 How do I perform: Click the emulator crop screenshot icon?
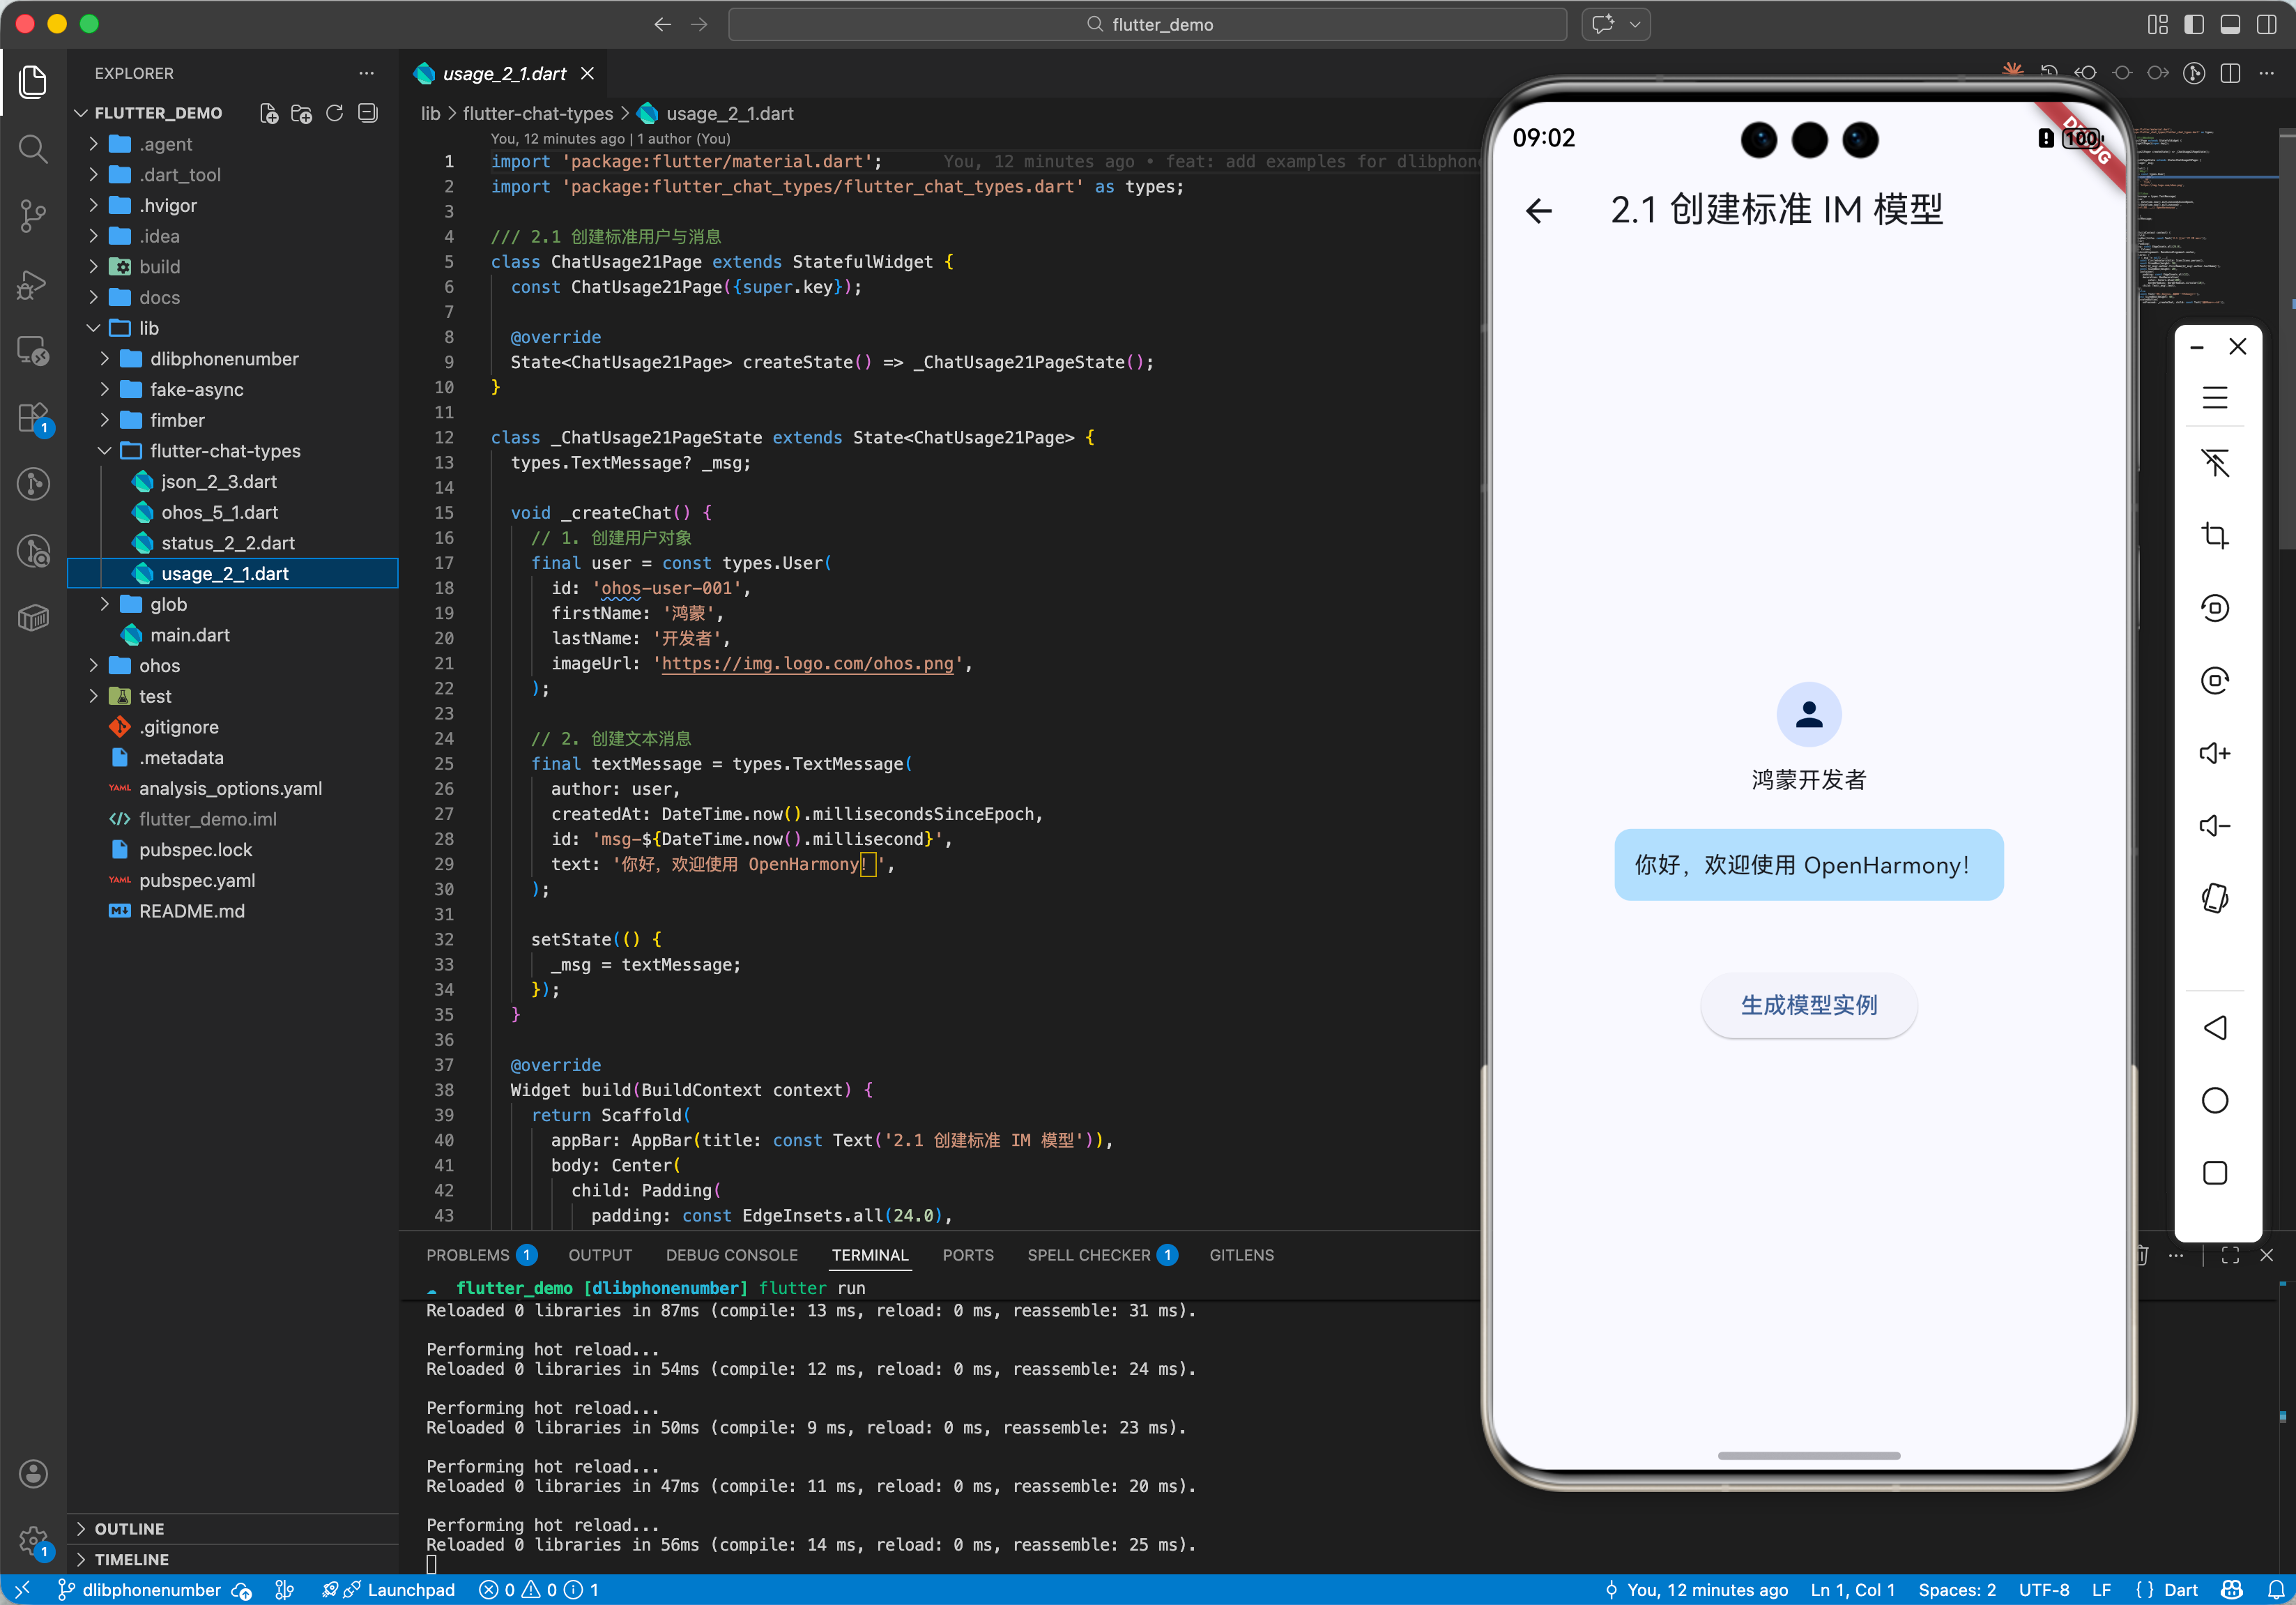[2214, 536]
